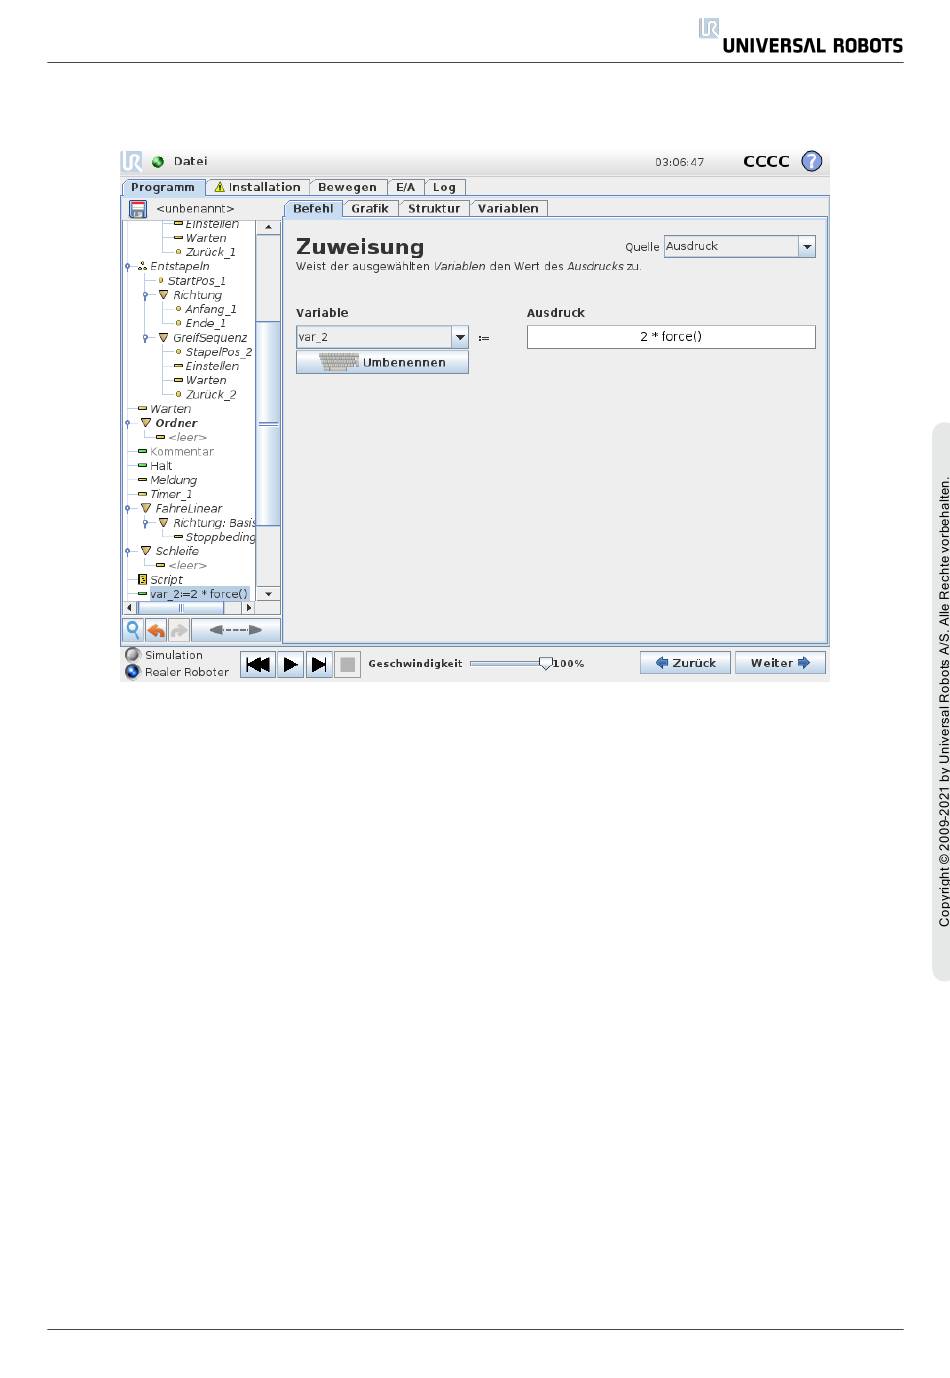Open the E/A tab
The image size is (950, 1378).
tap(405, 187)
